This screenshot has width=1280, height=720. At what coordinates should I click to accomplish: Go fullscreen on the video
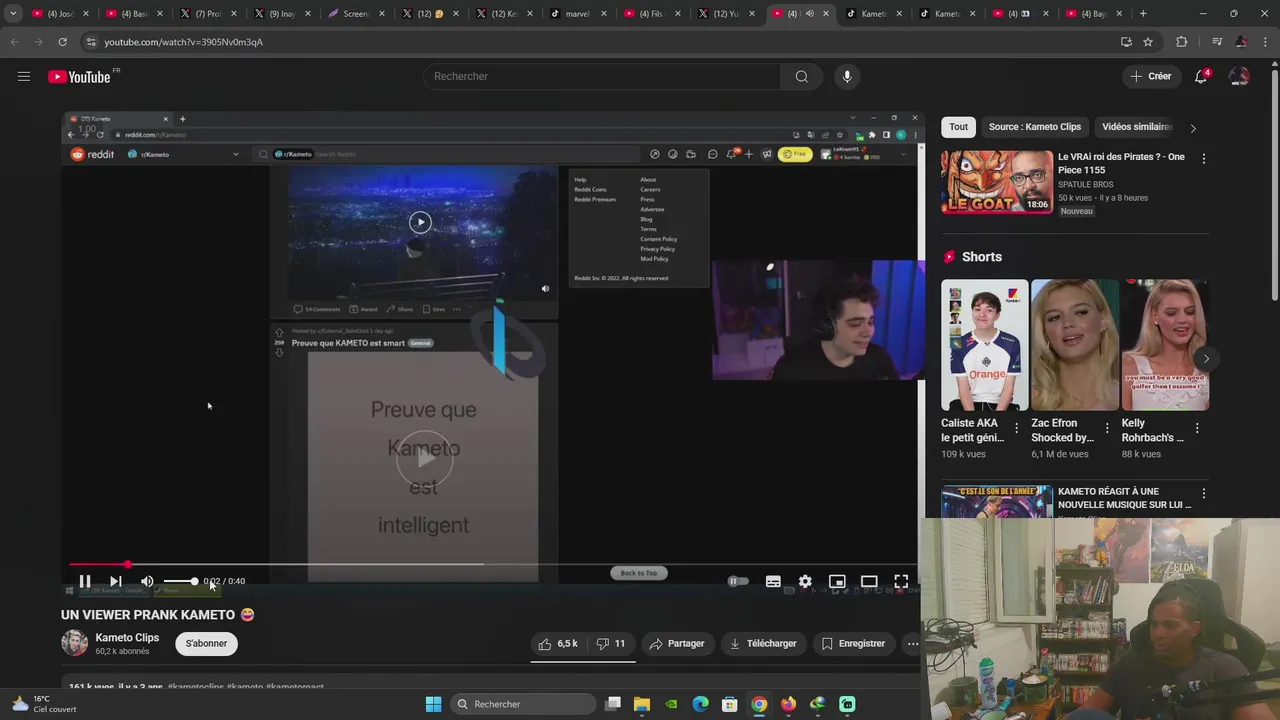[x=901, y=581]
